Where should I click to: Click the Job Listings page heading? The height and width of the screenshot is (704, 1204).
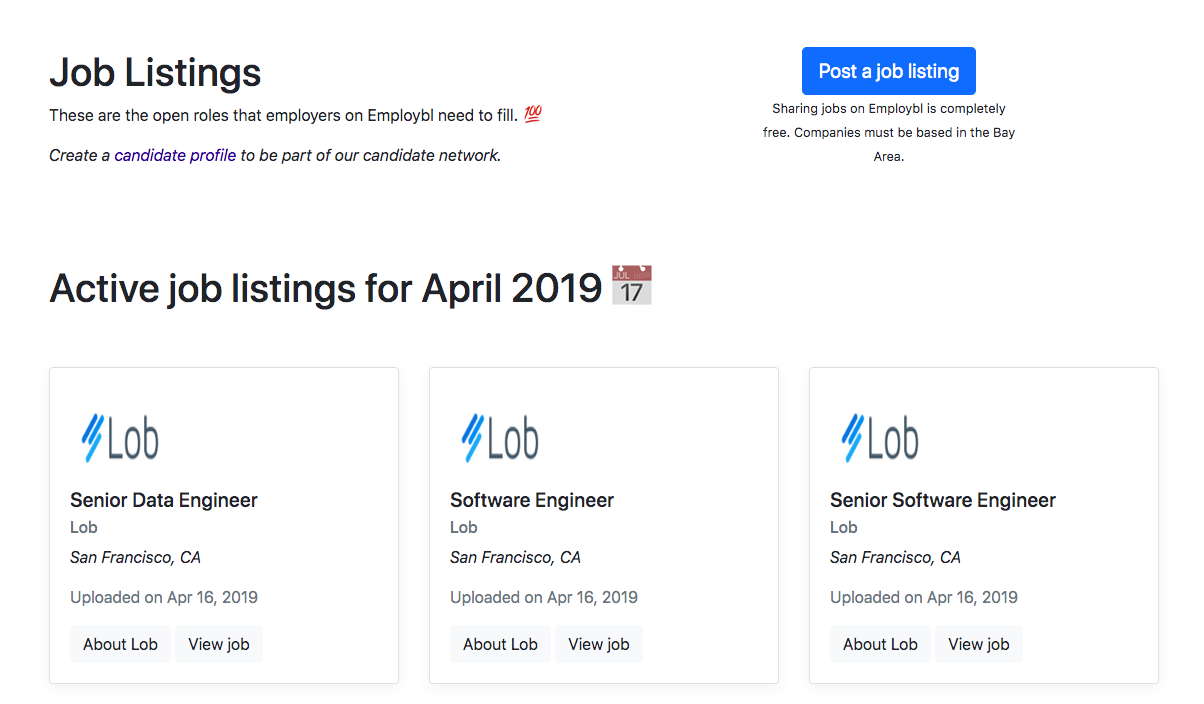click(x=155, y=72)
